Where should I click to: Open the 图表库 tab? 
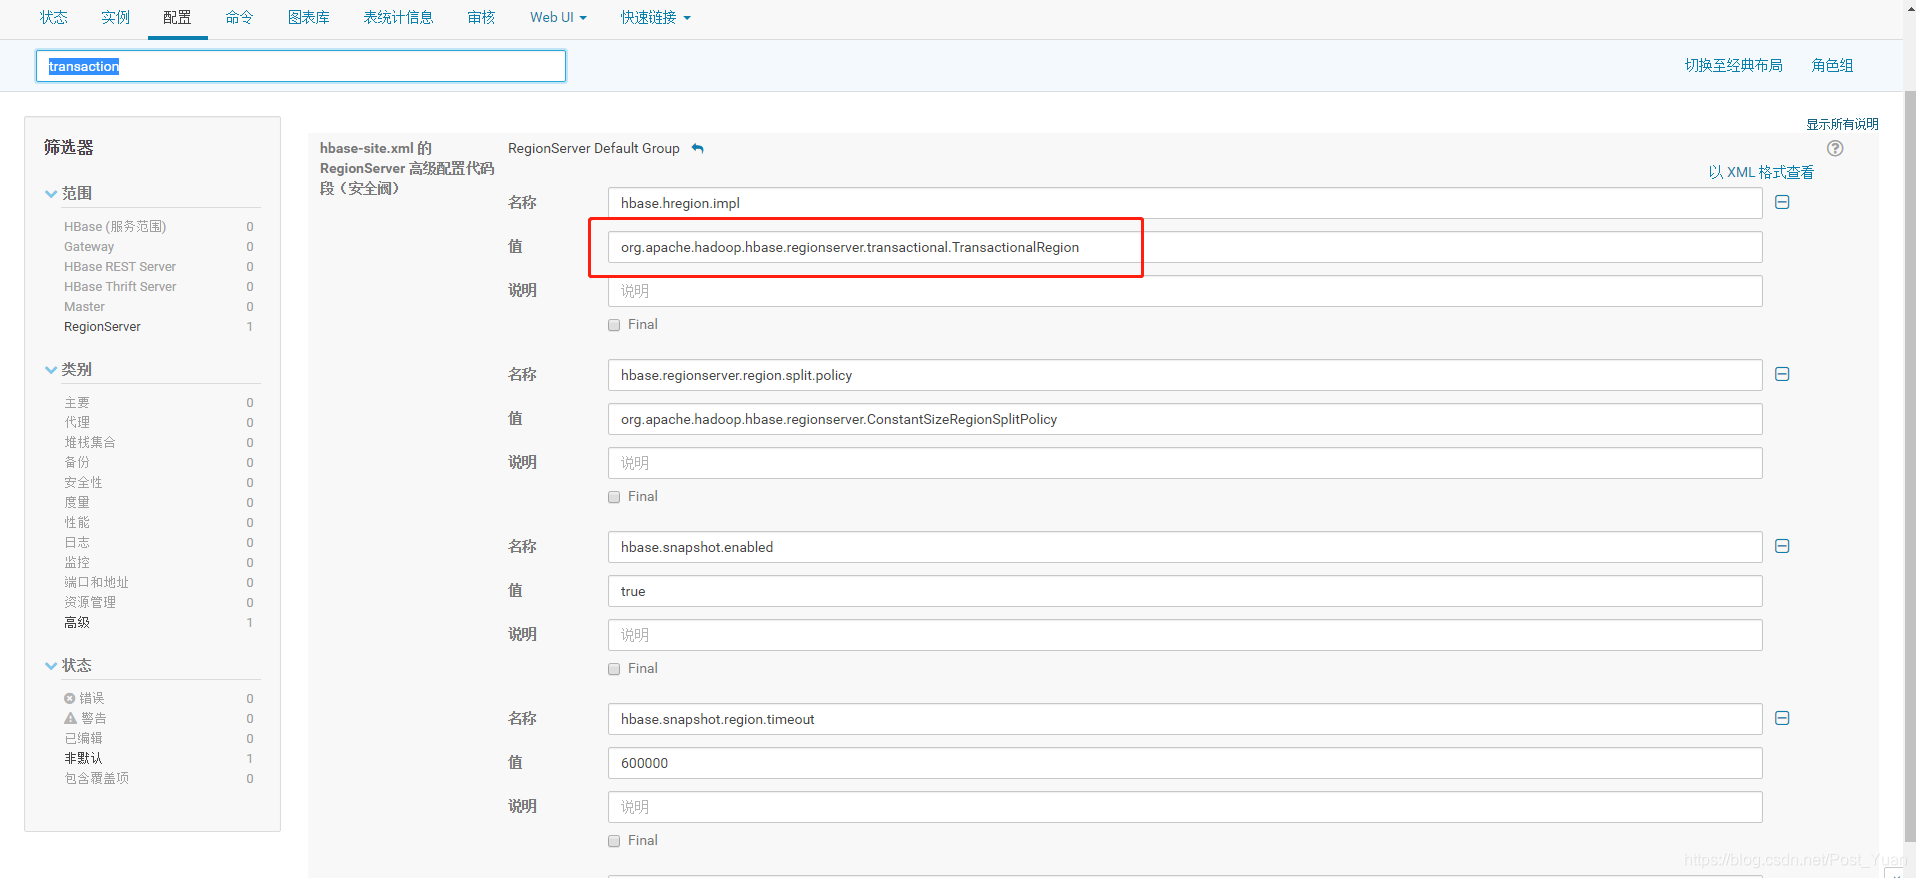[309, 17]
